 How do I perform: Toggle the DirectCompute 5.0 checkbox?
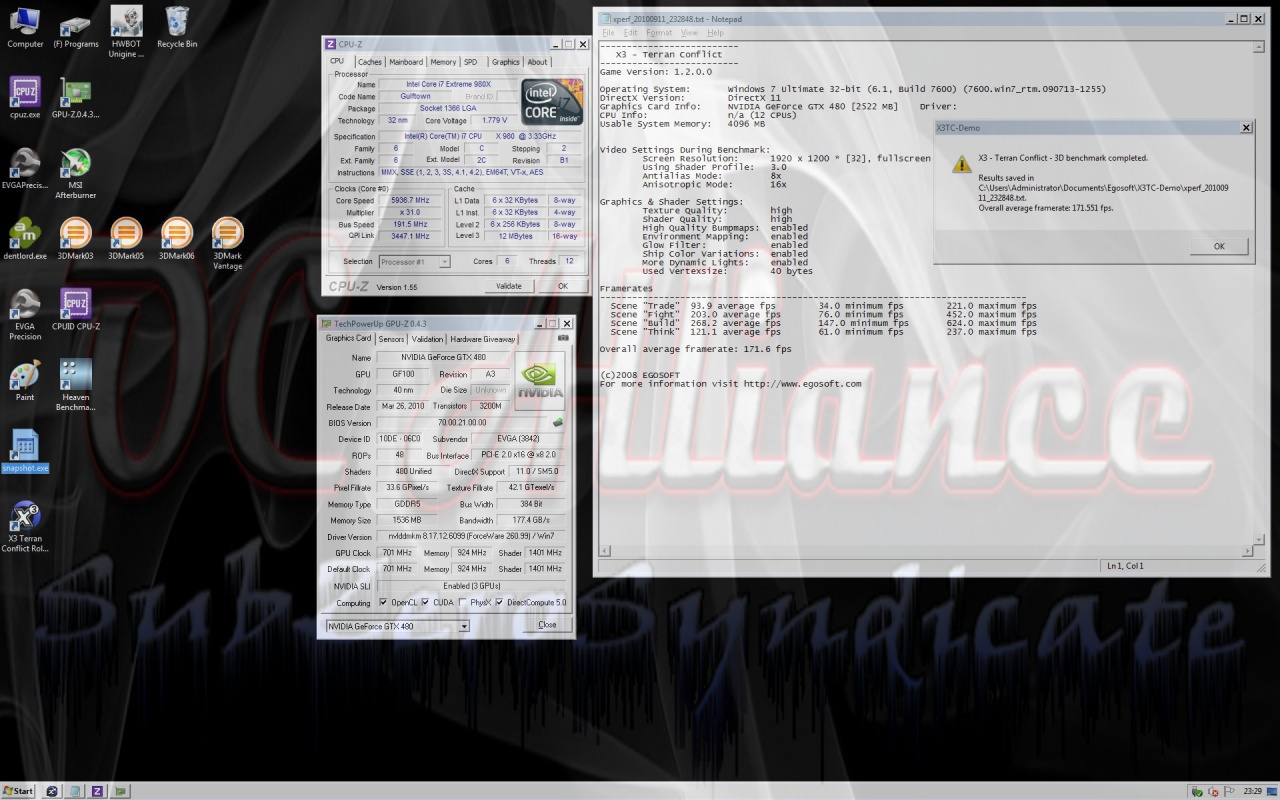(500, 603)
